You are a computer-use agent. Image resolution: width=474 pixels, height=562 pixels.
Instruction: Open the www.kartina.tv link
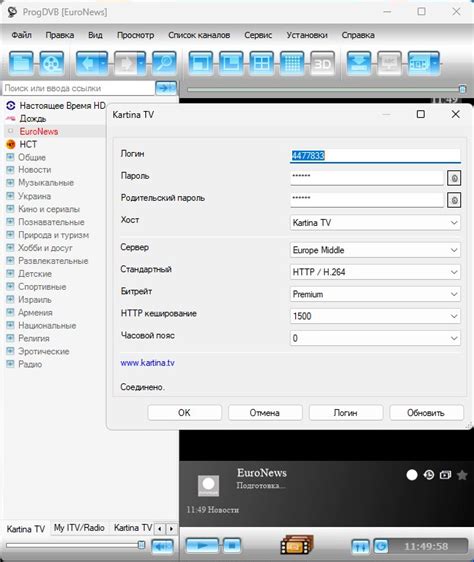pos(147,363)
